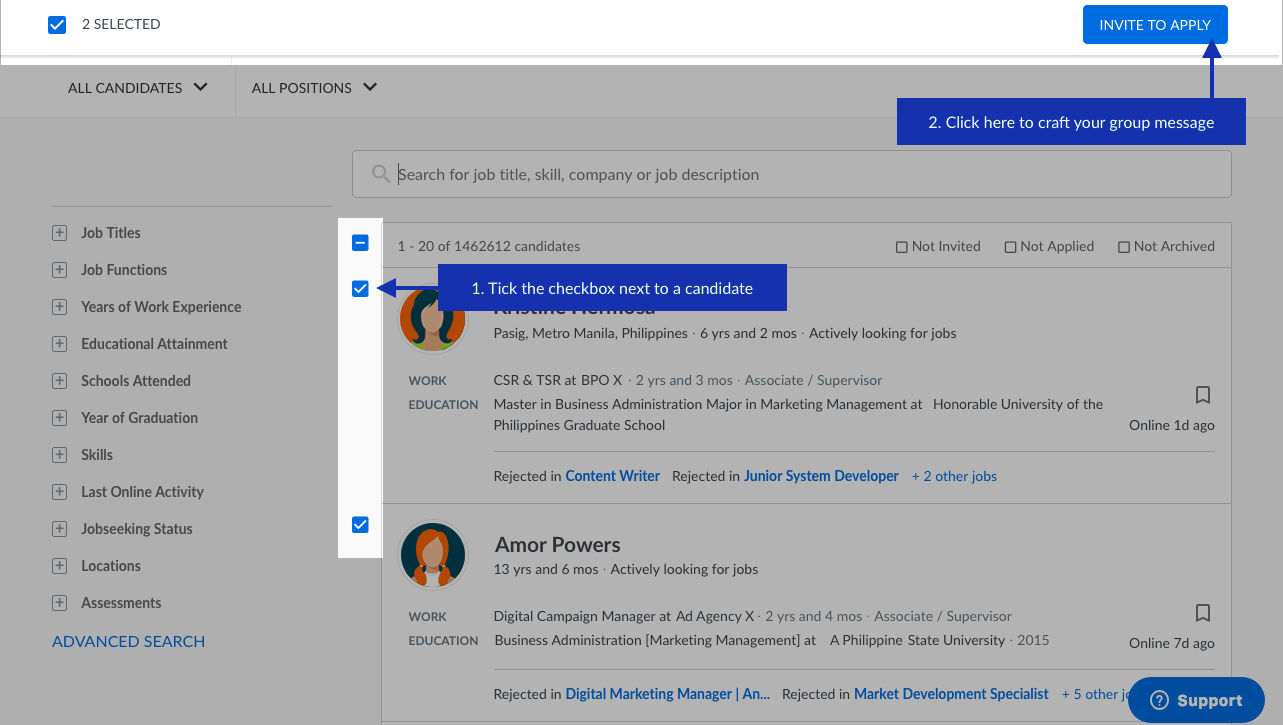Image resolution: width=1283 pixels, height=725 pixels.
Task: Expand the Skills filter plus icon
Action: pyautogui.click(x=60, y=455)
